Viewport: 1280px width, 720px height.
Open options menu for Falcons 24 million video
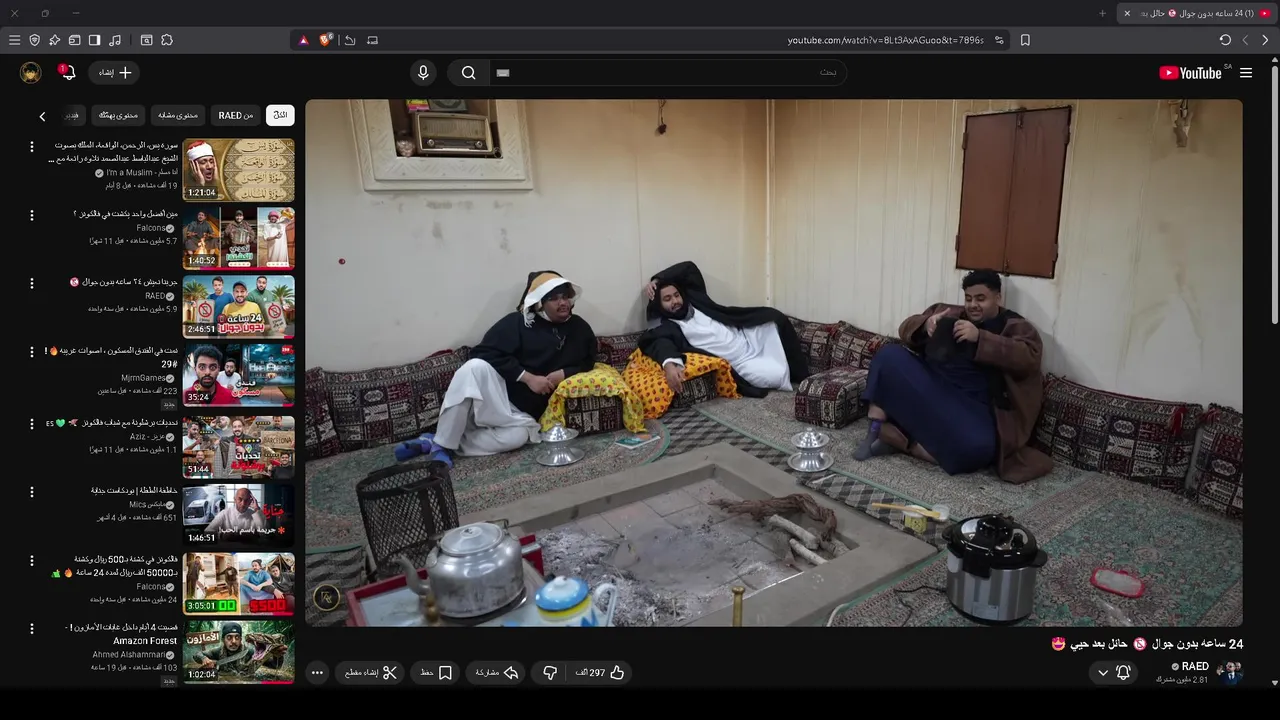pos(31,561)
